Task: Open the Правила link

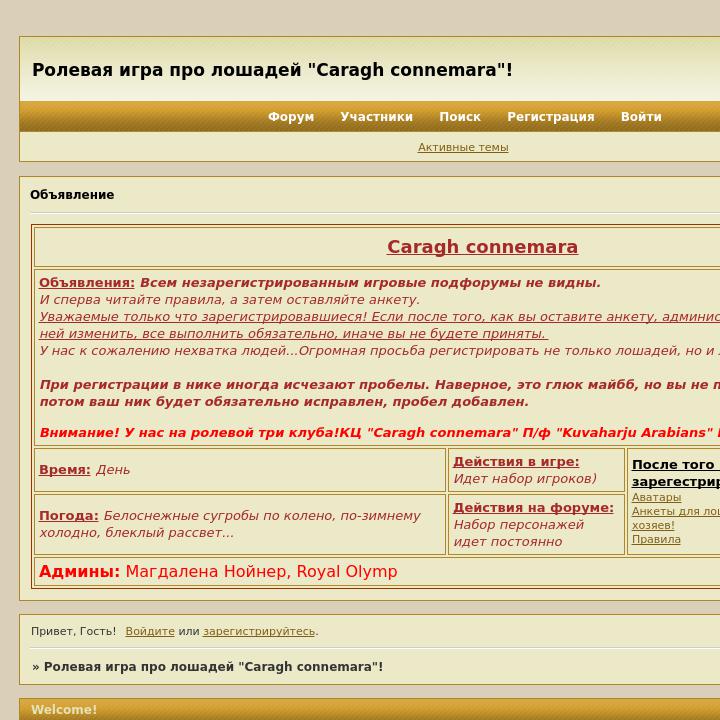Action: point(656,539)
